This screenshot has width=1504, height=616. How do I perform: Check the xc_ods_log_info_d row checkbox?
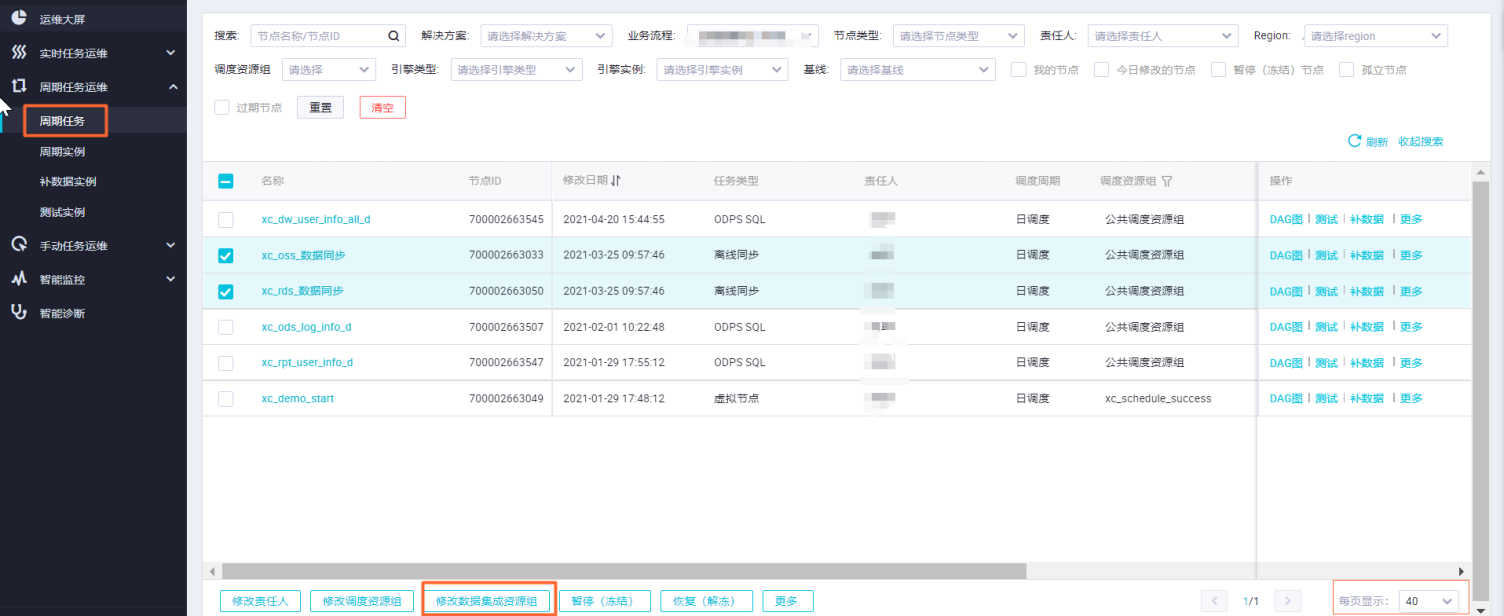(x=226, y=327)
